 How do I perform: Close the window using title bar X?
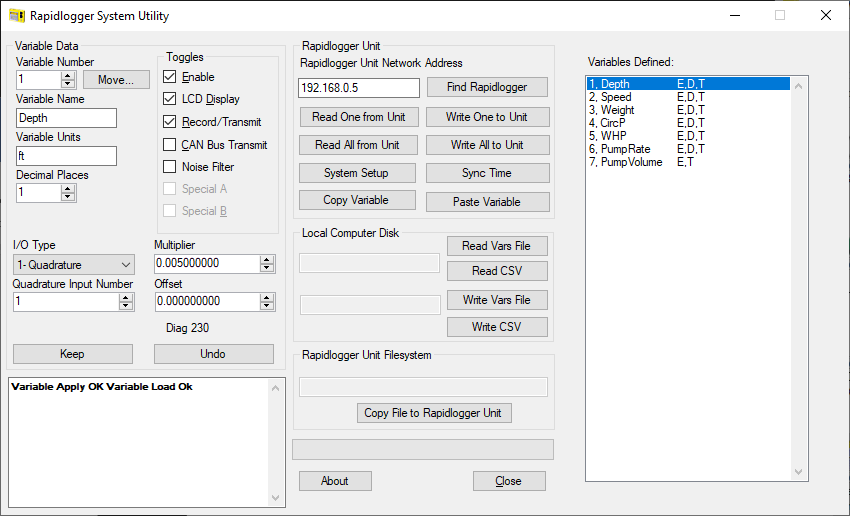click(826, 16)
